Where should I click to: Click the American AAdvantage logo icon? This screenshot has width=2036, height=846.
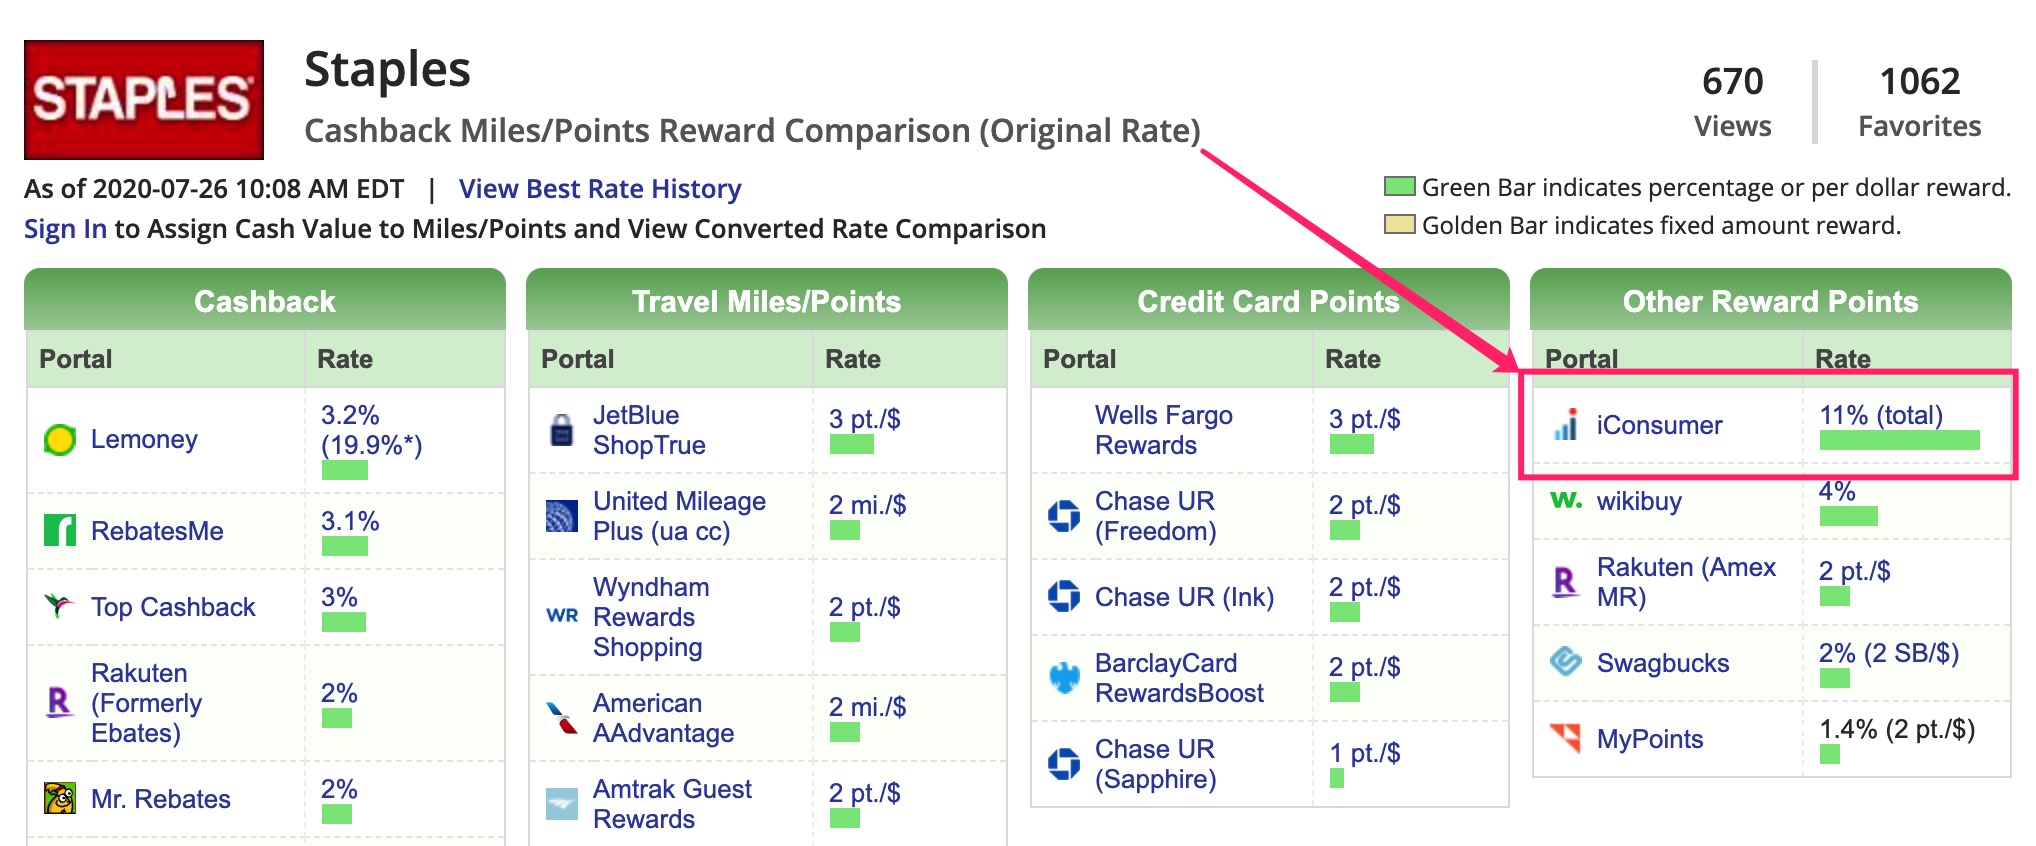tap(562, 718)
